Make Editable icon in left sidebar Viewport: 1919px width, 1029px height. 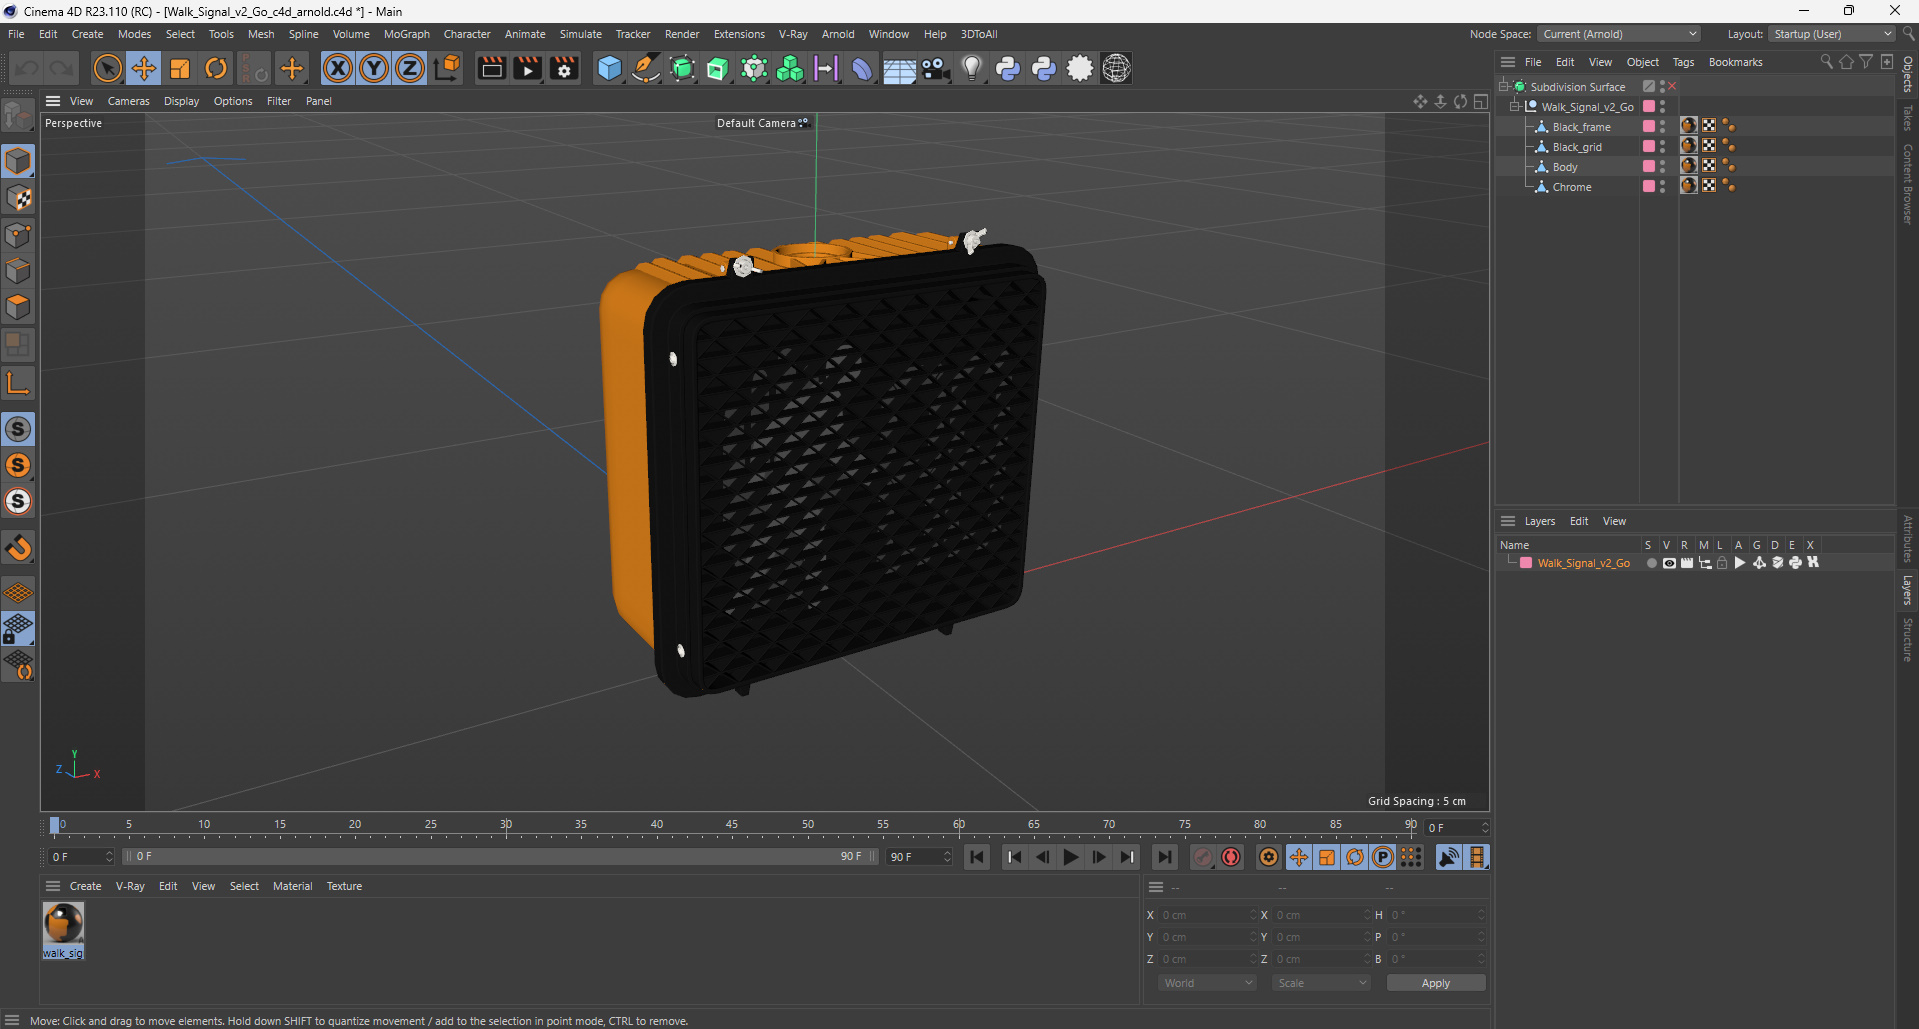pos(18,117)
